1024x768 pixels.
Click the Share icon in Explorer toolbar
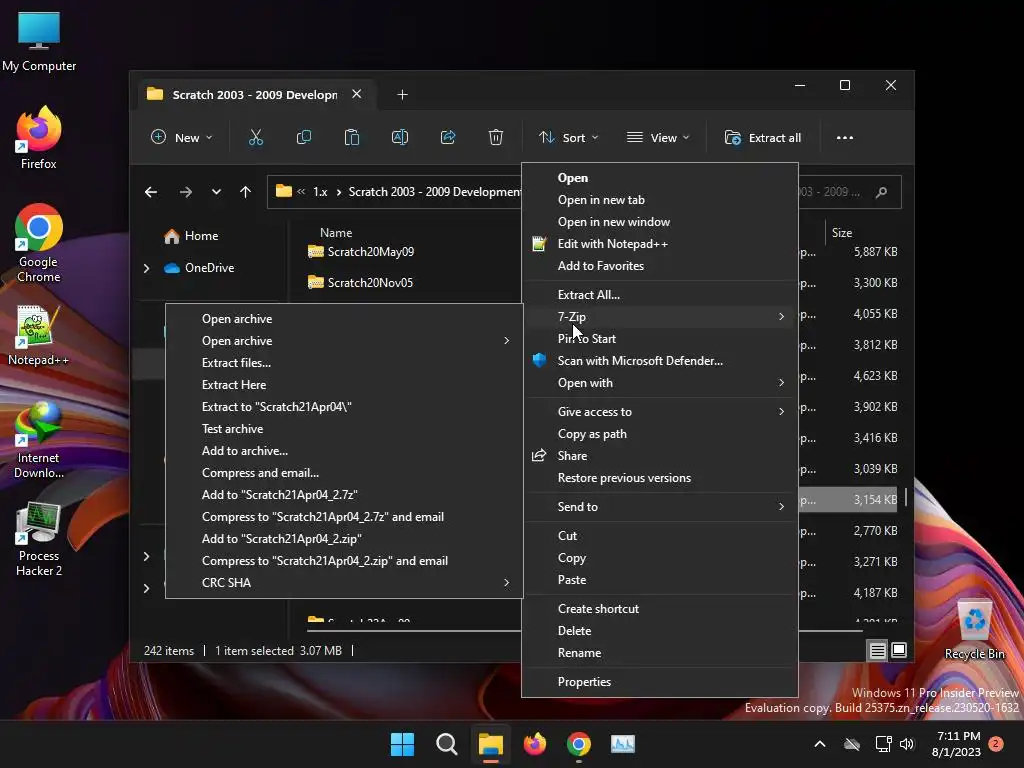click(x=448, y=138)
